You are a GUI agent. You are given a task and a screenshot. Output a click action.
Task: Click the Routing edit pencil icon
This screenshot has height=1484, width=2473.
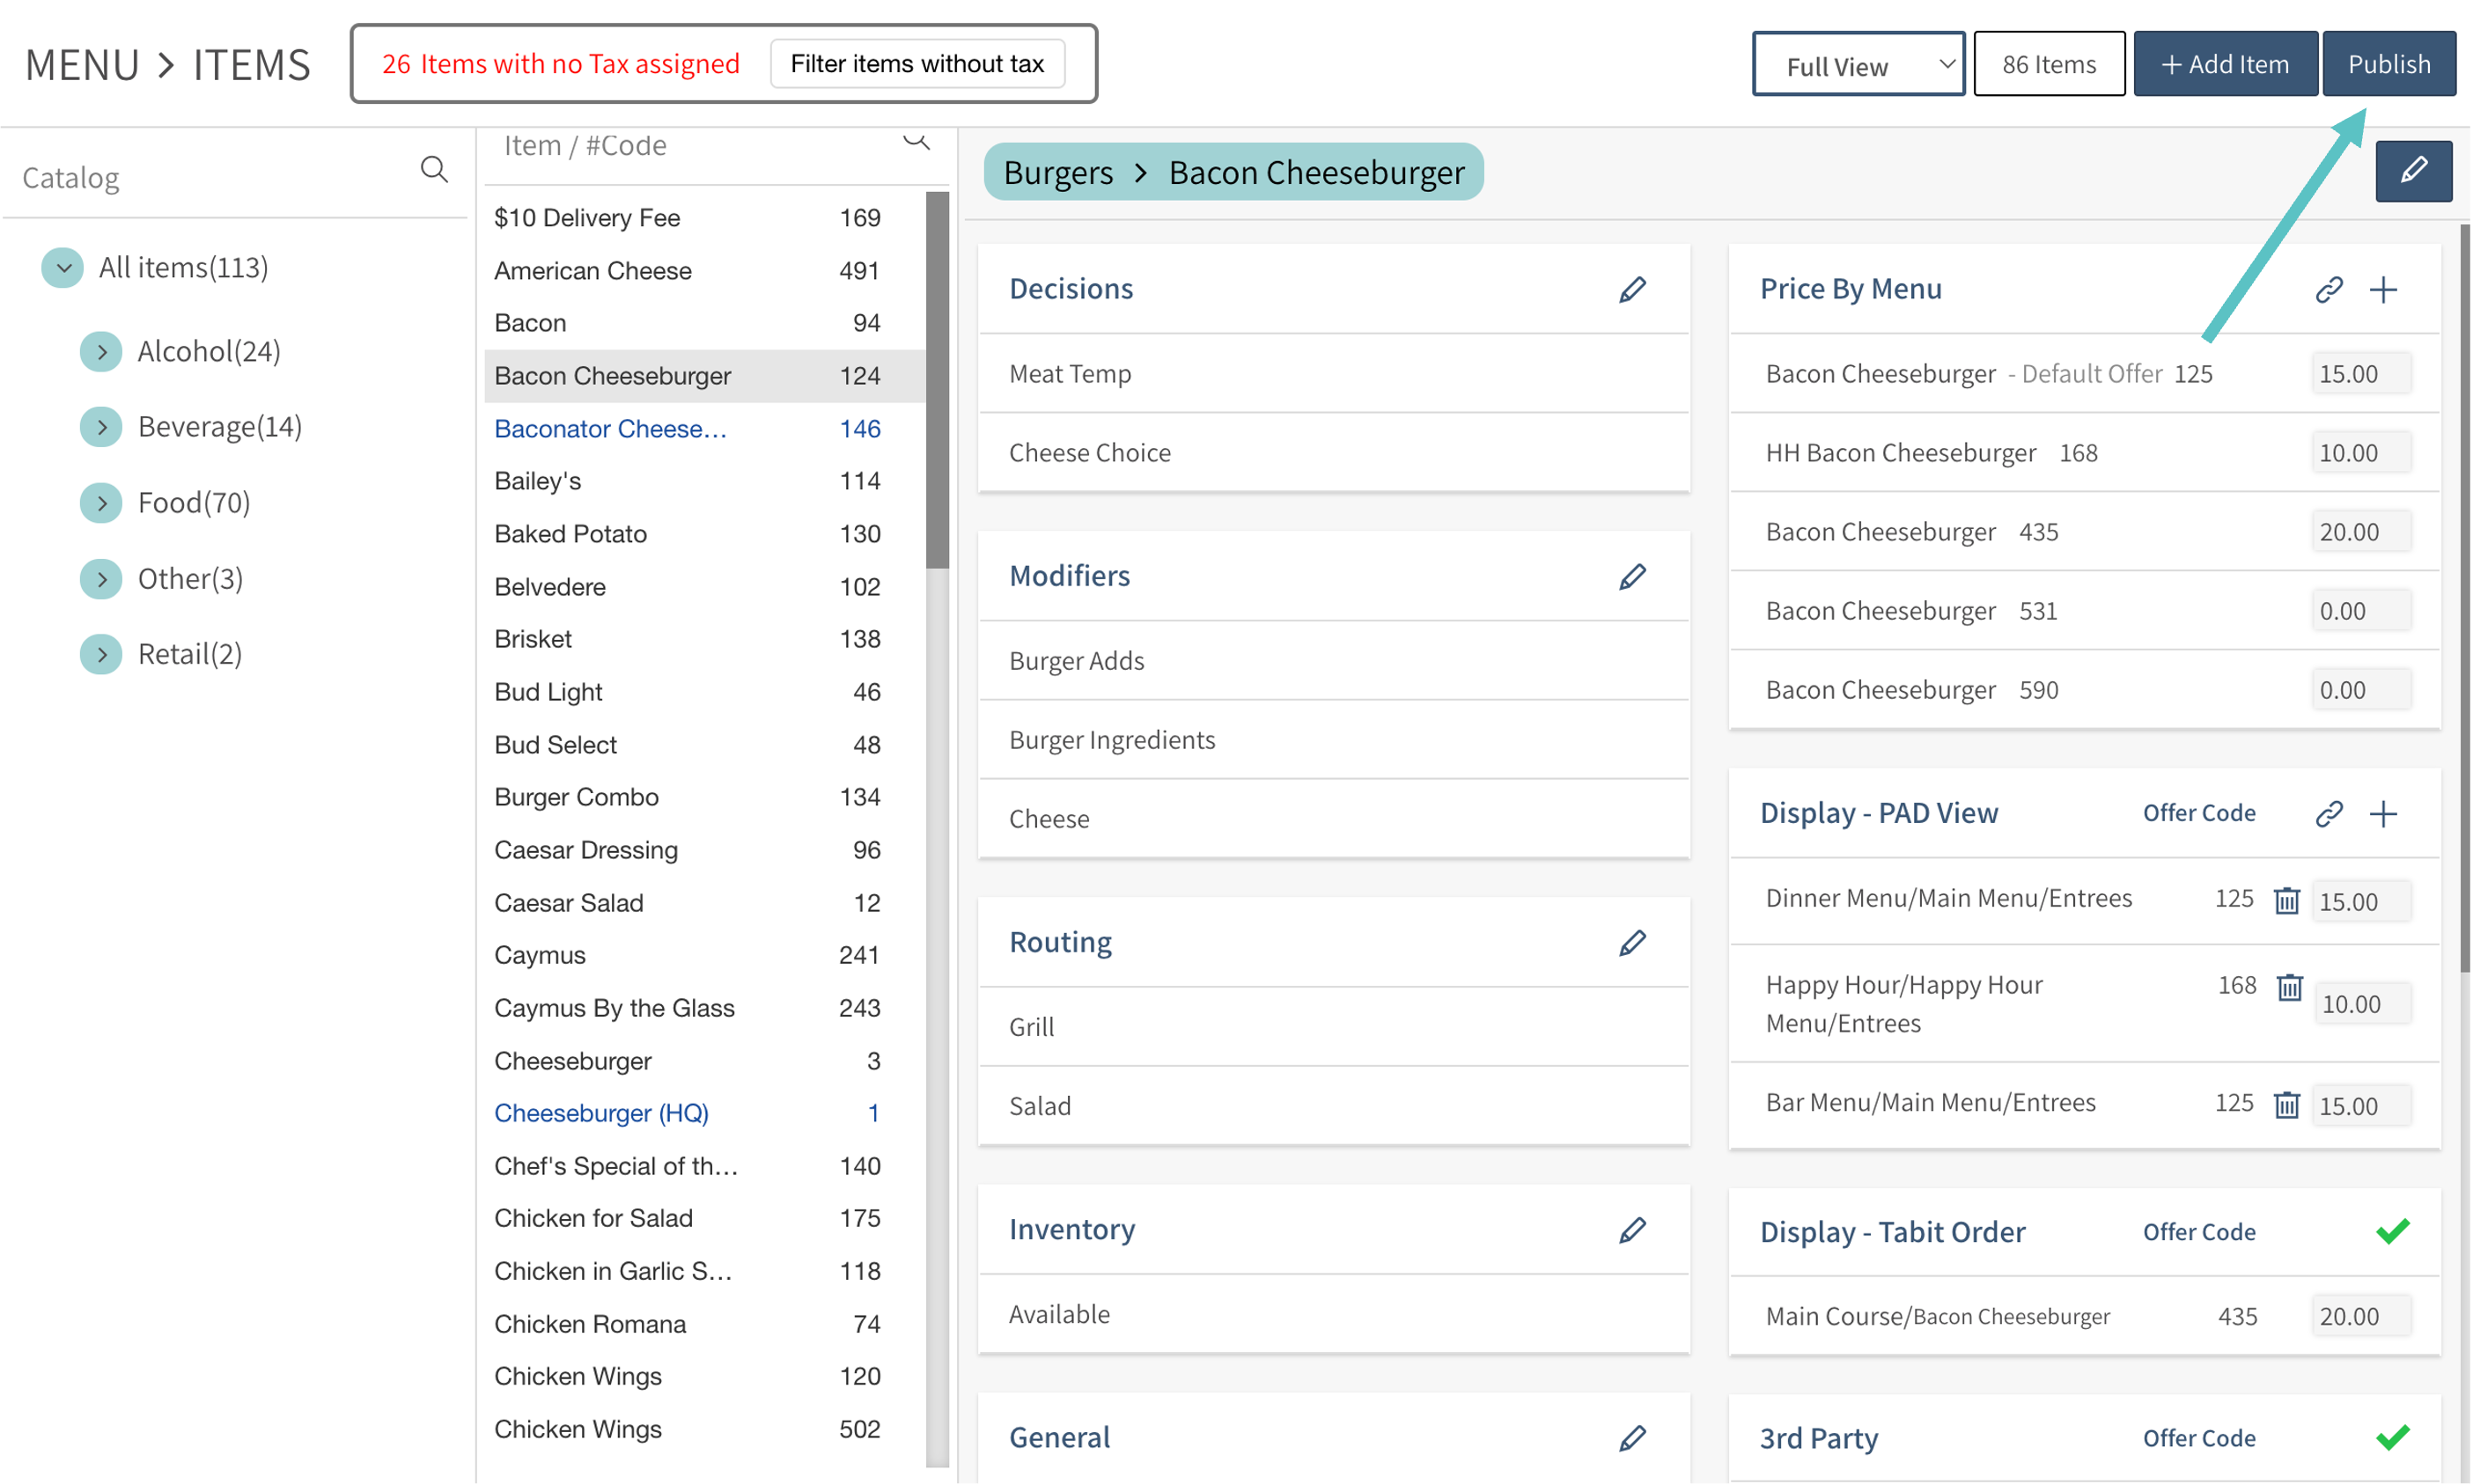[1632, 943]
